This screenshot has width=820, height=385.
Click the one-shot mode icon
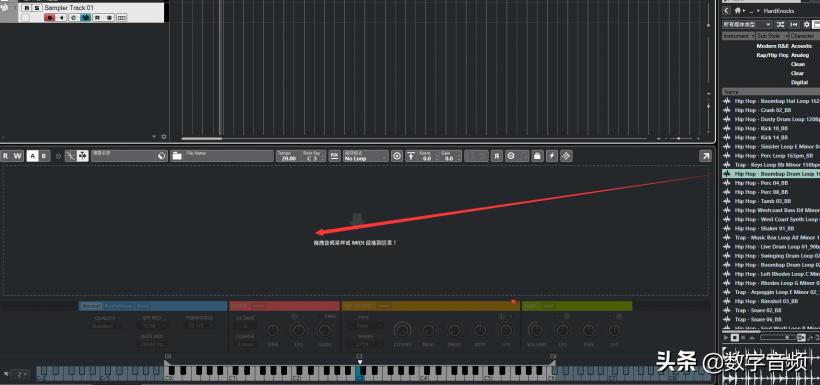pyautogui.click(x=397, y=156)
